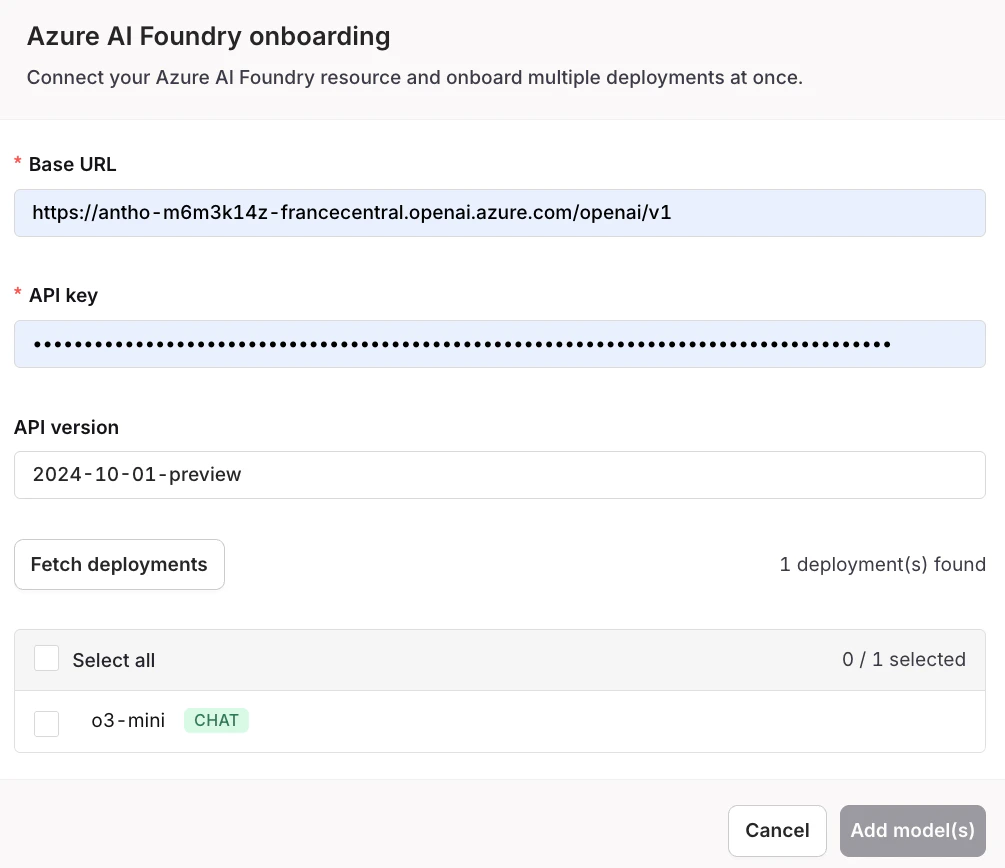Check the o3-mini deployment checkbox

coord(46,724)
